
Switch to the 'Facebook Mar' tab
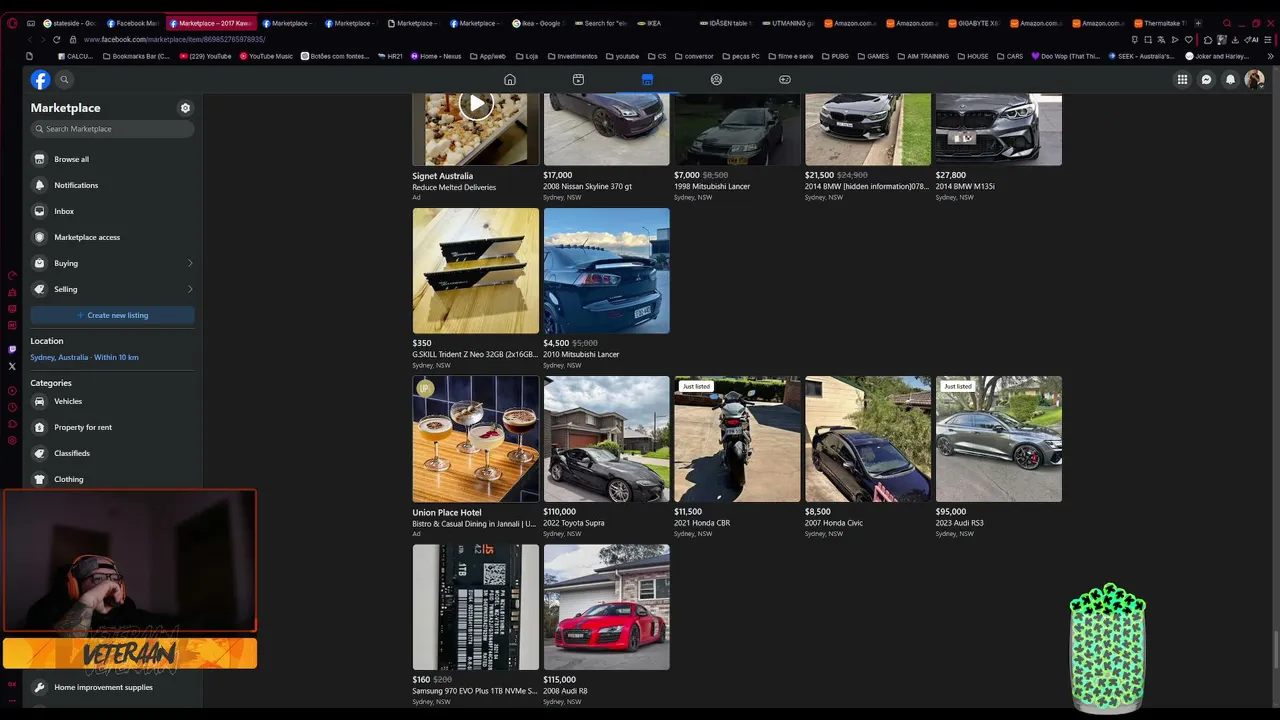pyautogui.click(x=132, y=23)
